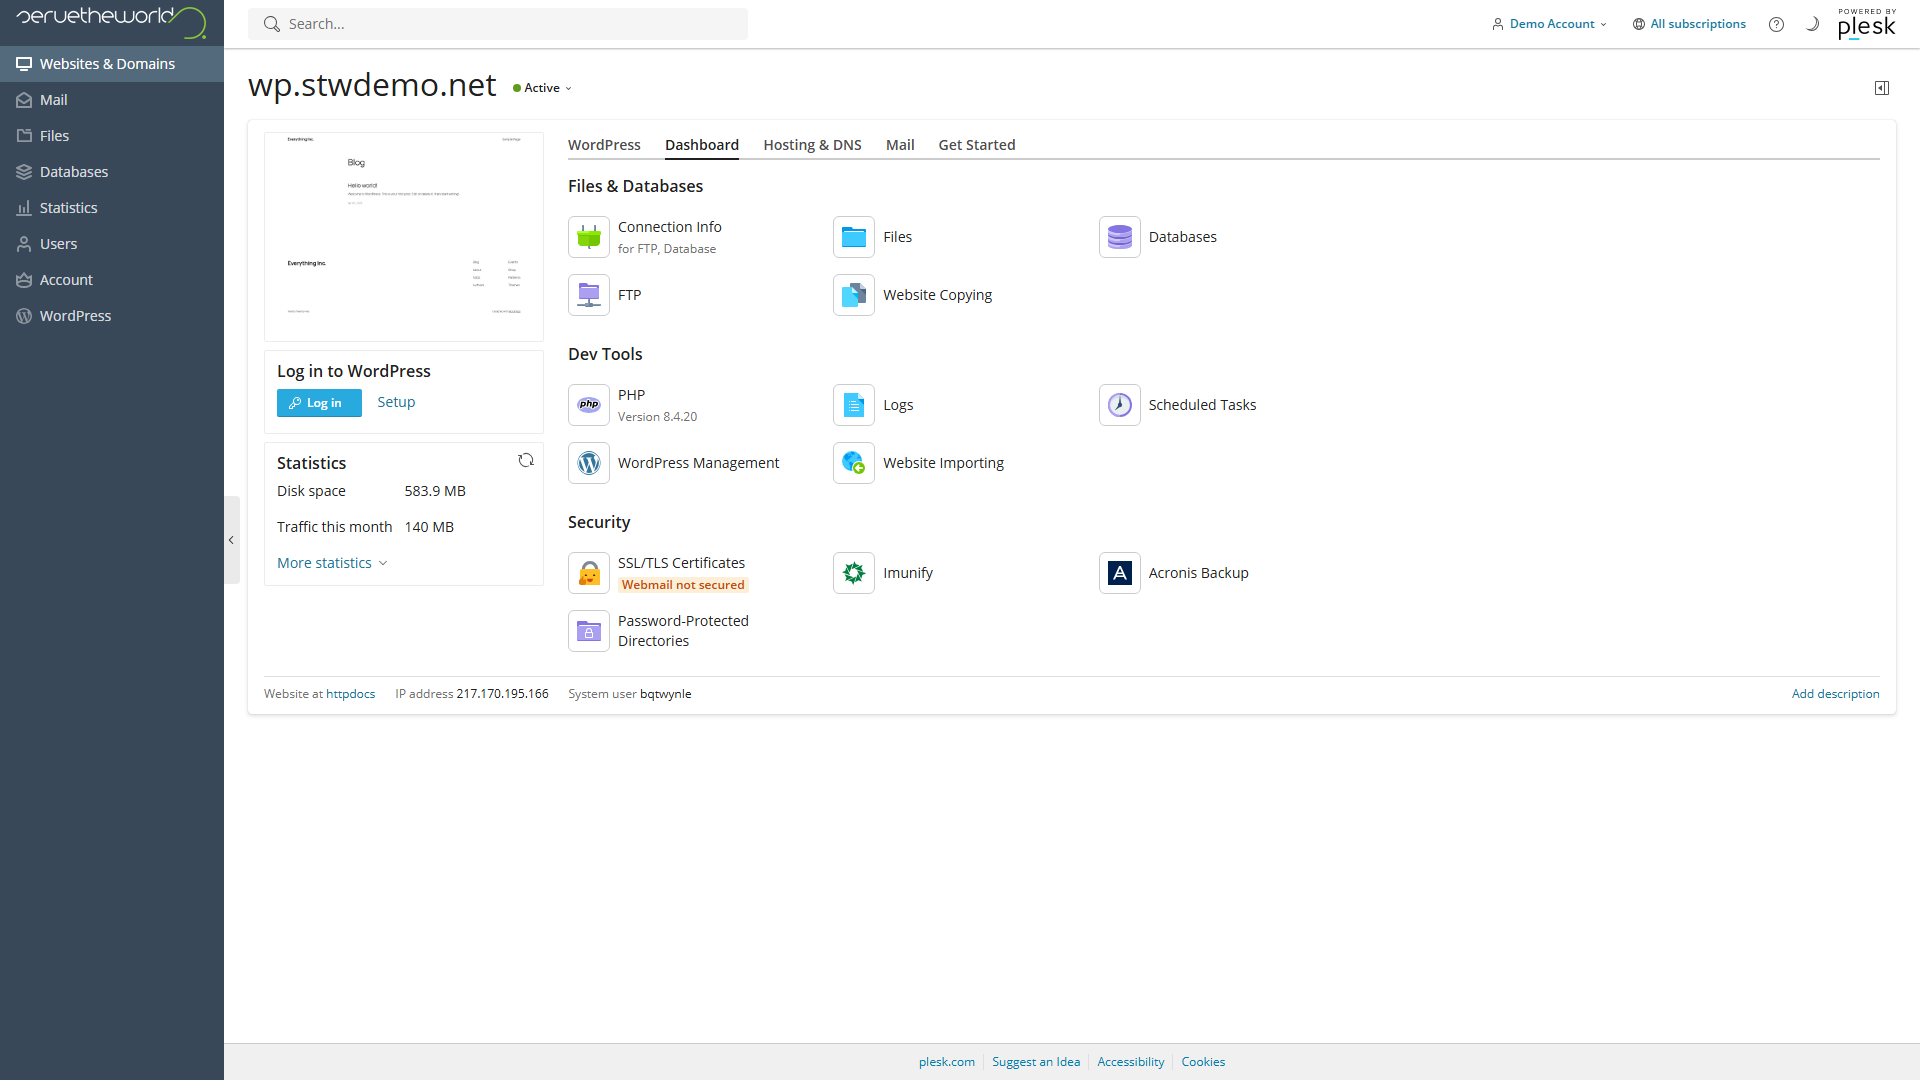Viewport: 1920px width, 1080px height.
Task: Expand More statistics
Action: click(x=332, y=563)
